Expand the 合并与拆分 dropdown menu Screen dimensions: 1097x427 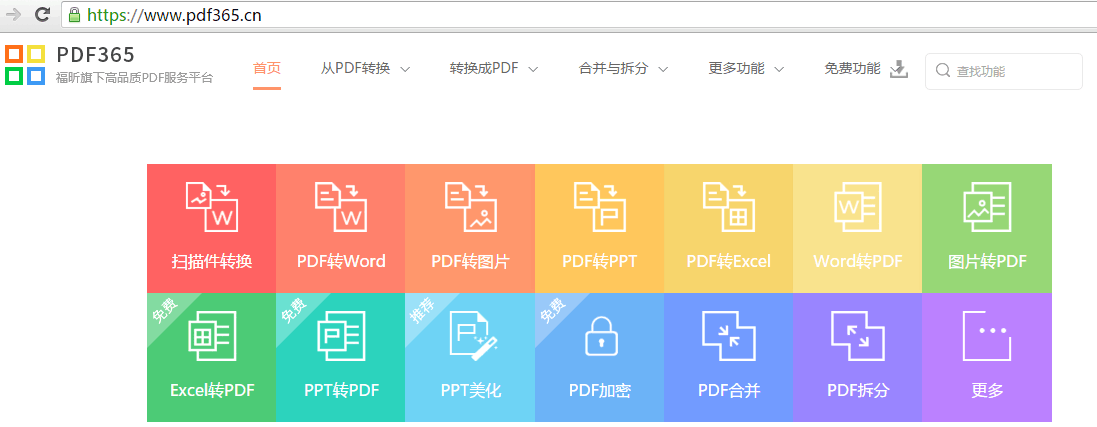[x=623, y=69]
